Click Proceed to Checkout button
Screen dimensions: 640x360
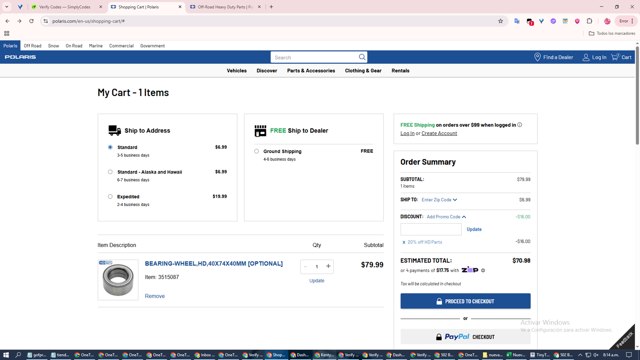point(465,301)
